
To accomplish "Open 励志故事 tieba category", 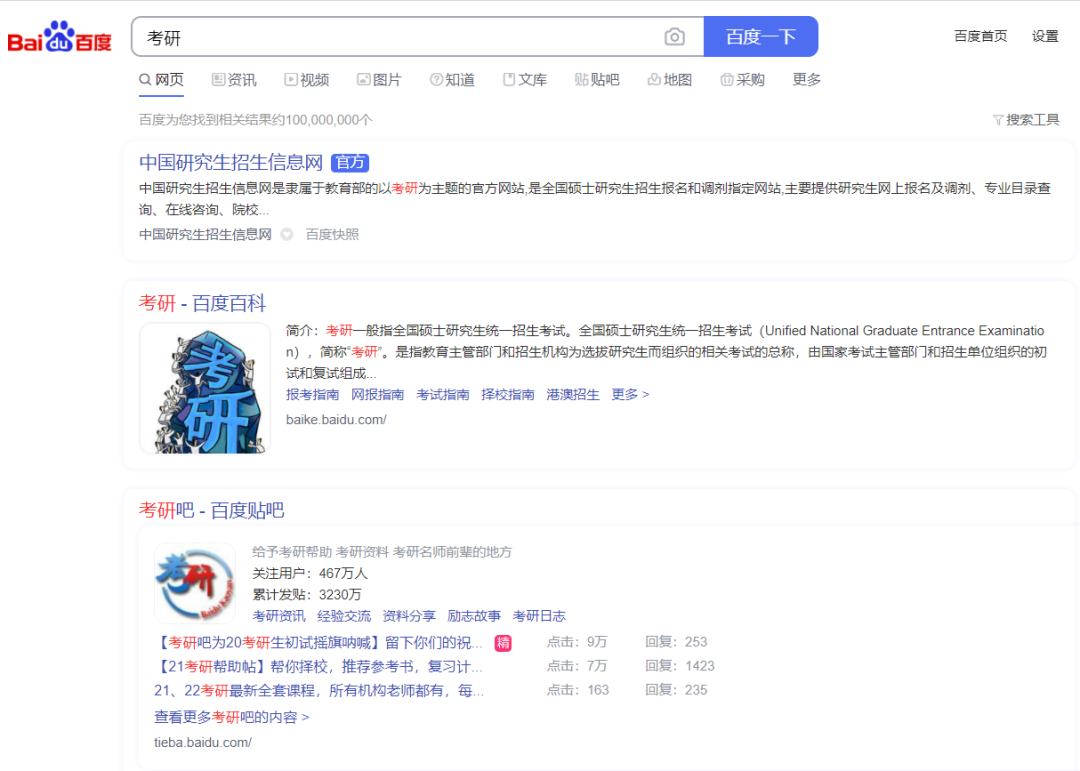I will pyautogui.click(x=474, y=616).
